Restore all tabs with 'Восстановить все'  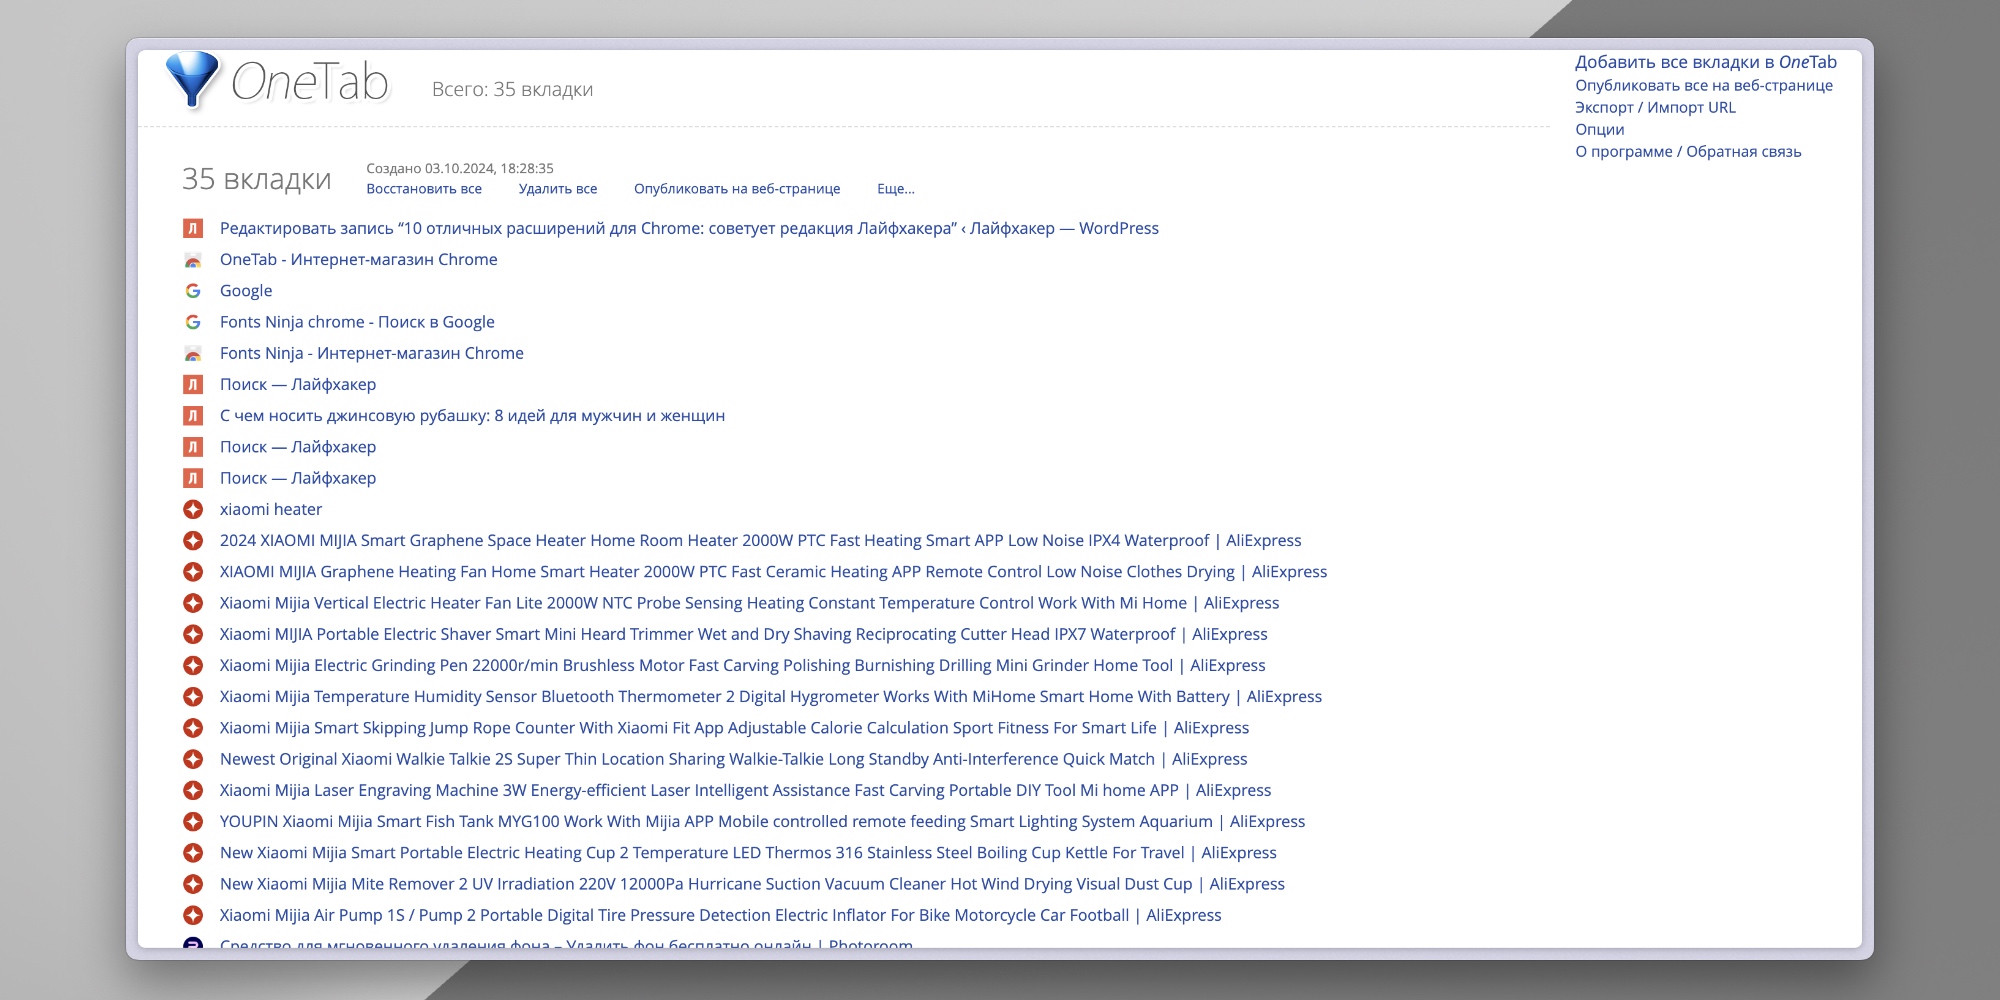(424, 189)
